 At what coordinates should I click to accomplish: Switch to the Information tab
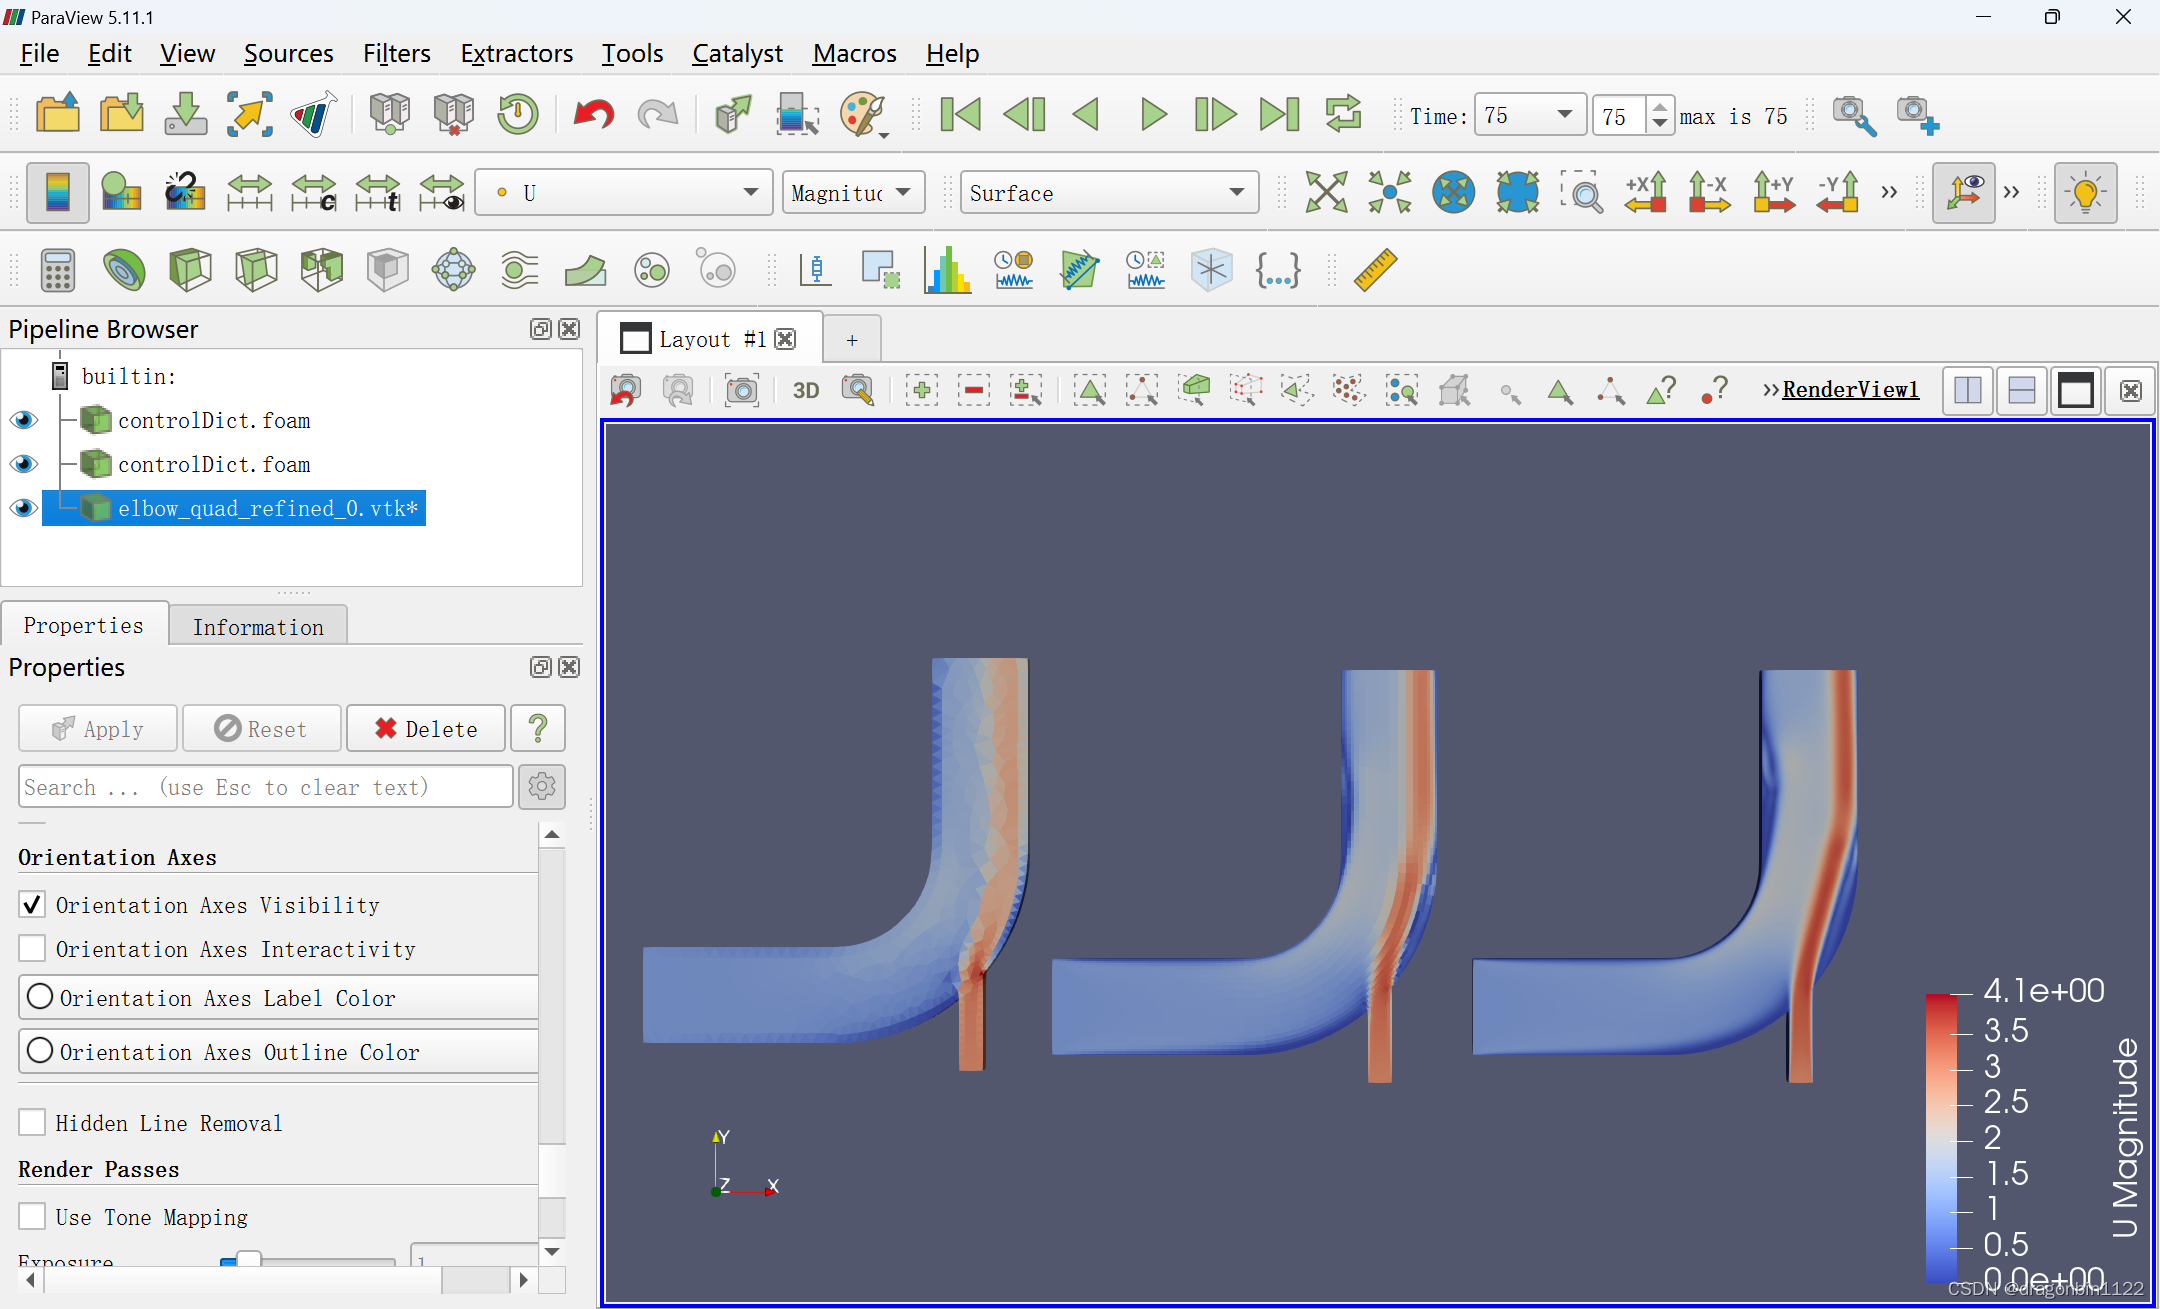point(258,625)
